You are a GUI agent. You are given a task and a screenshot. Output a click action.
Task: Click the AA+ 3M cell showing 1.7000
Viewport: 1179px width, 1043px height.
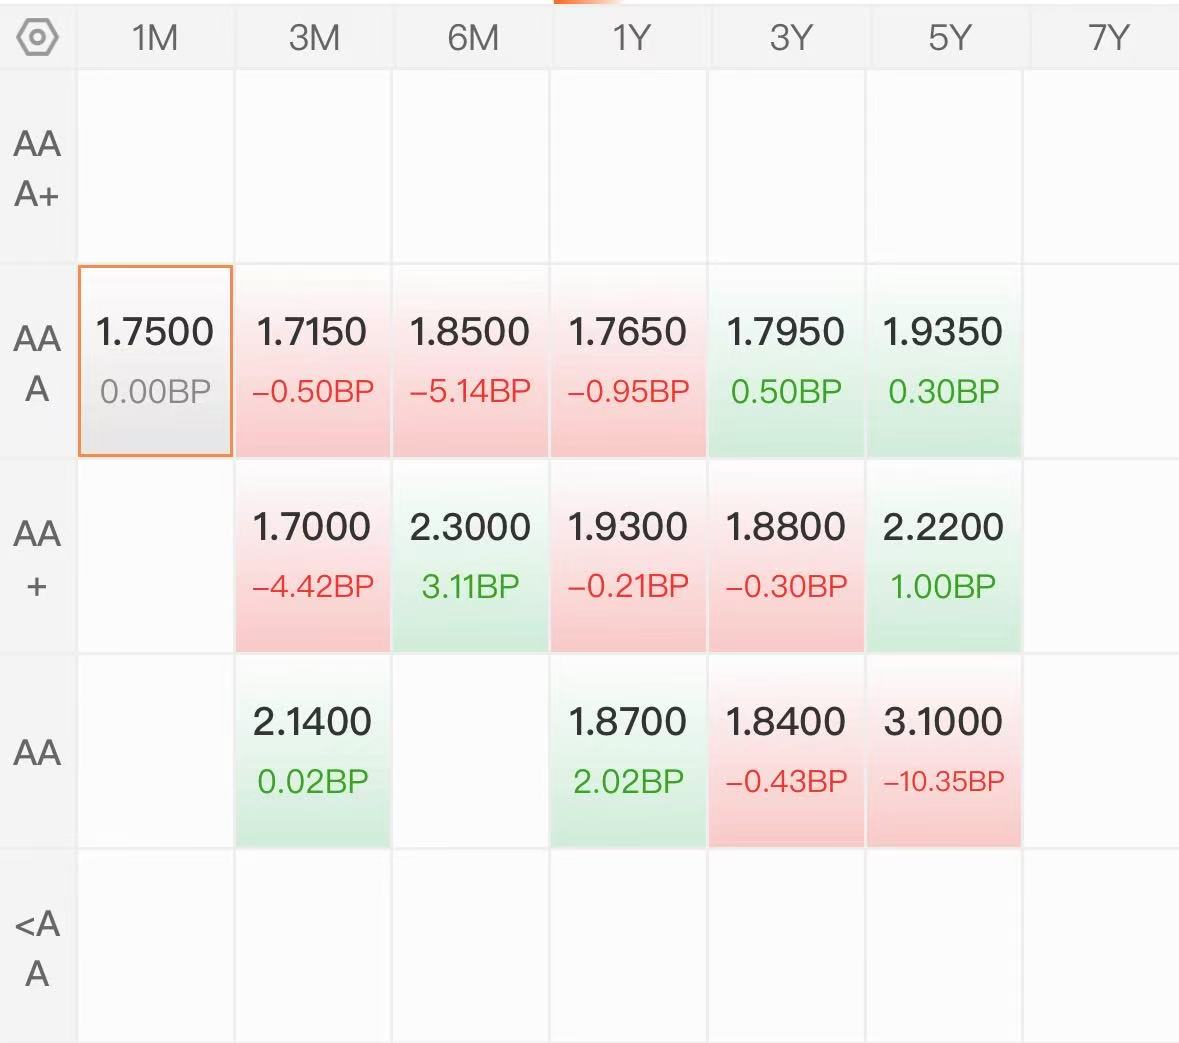click(x=313, y=556)
